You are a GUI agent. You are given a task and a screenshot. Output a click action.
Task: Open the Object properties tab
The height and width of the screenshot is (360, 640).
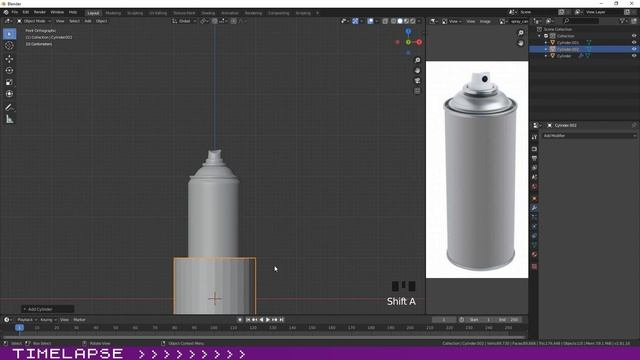tap(534, 199)
